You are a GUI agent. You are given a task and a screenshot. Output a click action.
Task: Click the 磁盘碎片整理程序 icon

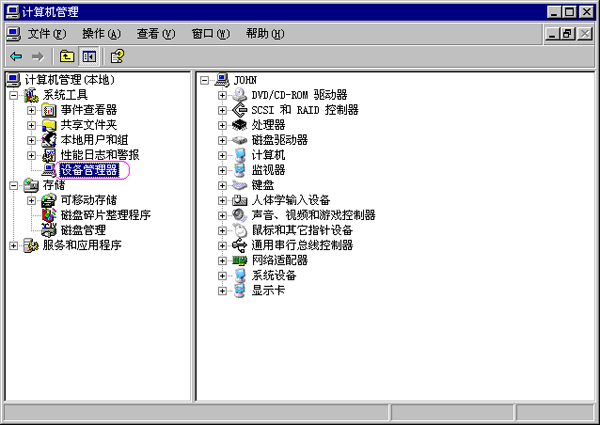click(49, 215)
